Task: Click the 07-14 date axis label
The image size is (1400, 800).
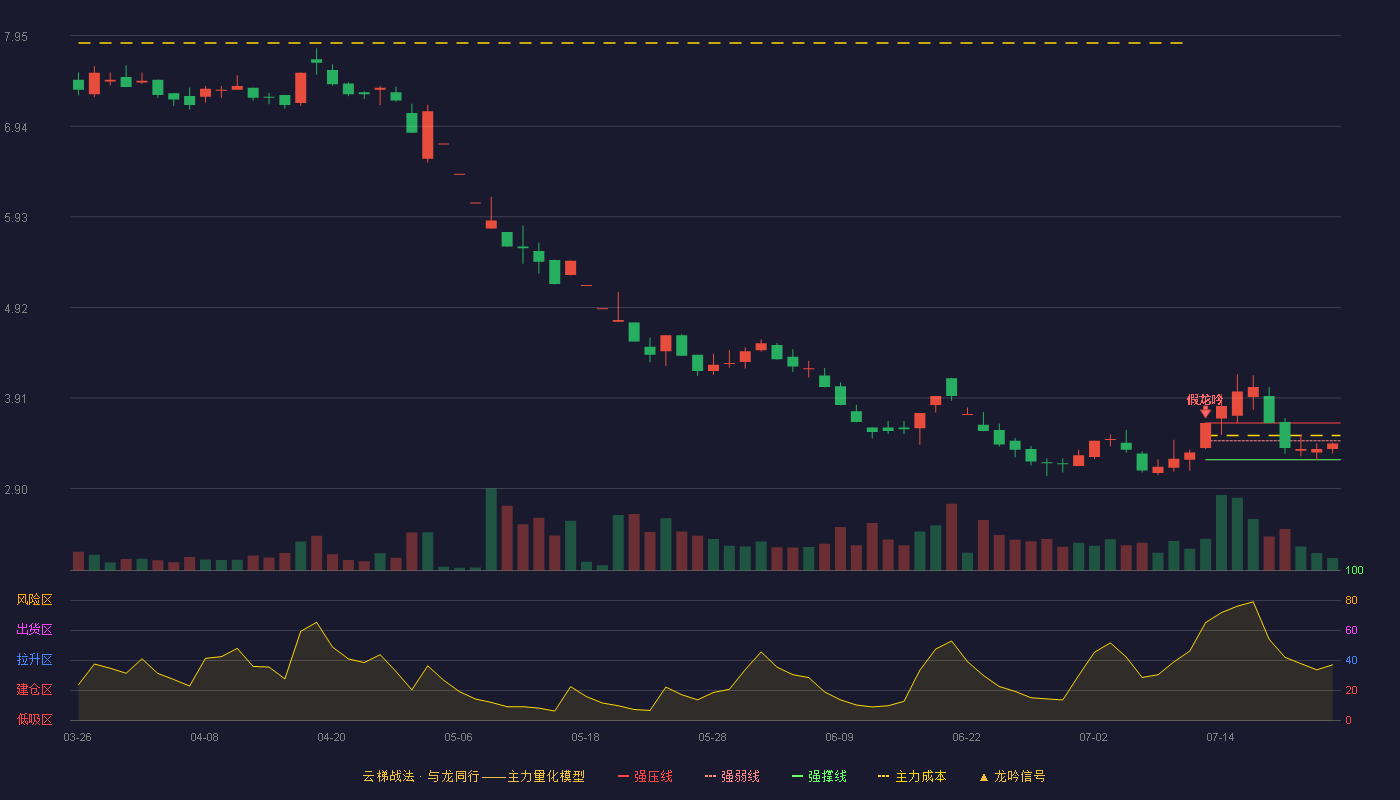Action: click(1220, 737)
